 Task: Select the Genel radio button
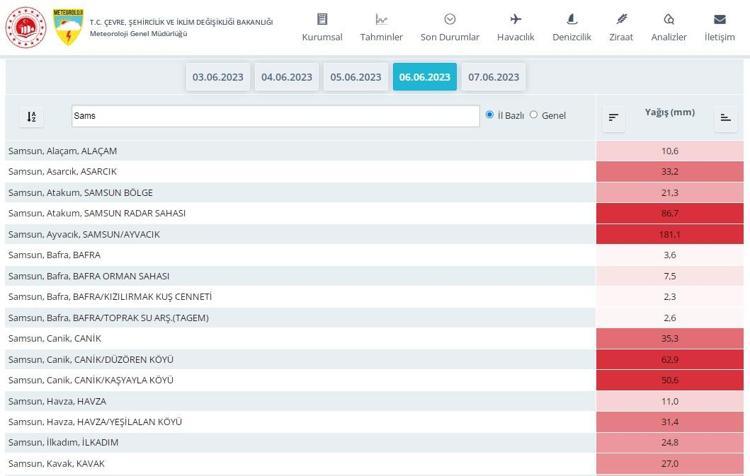click(534, 115)
